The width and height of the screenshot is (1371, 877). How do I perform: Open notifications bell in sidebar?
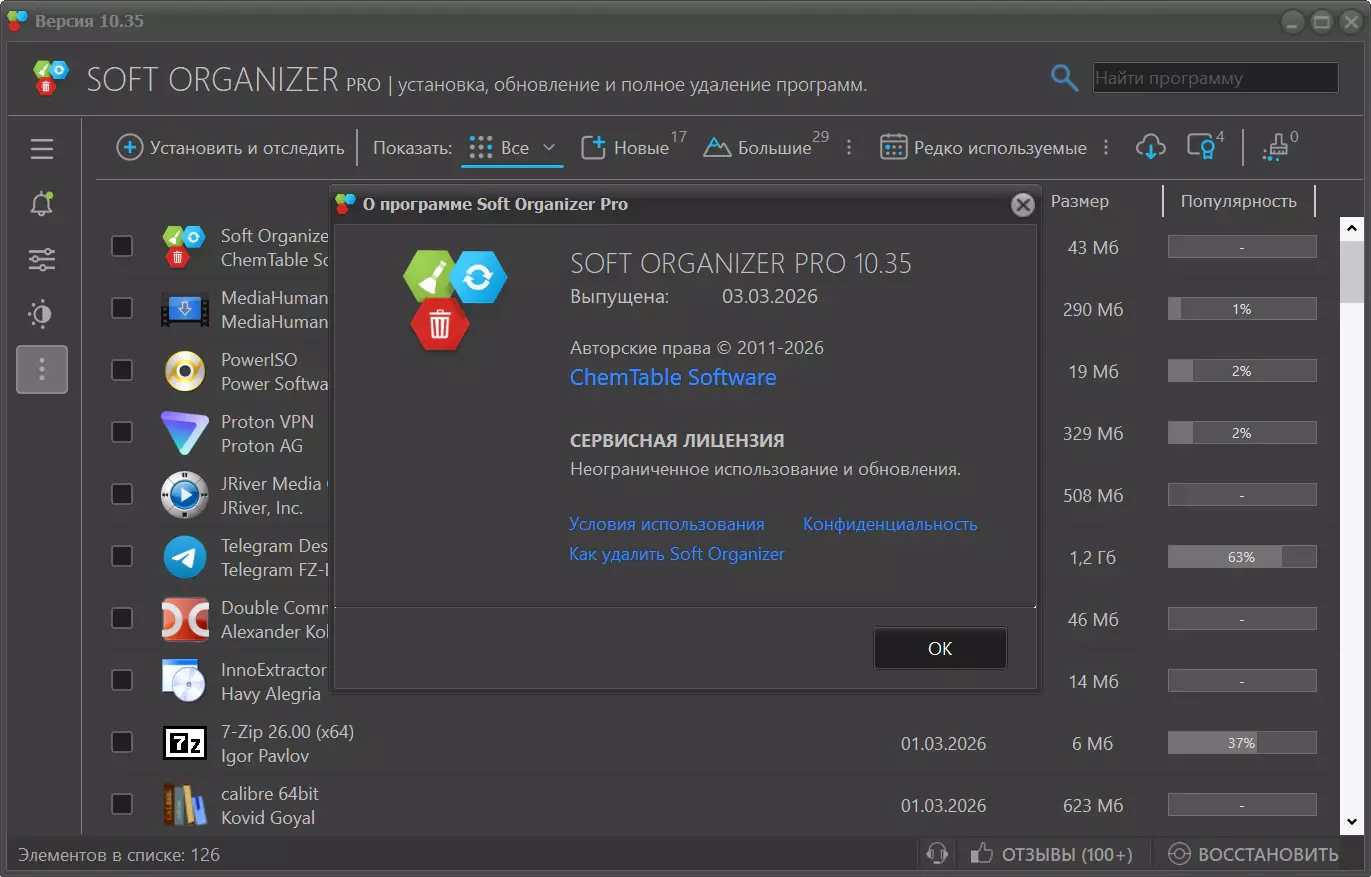(x=41, y=204)
